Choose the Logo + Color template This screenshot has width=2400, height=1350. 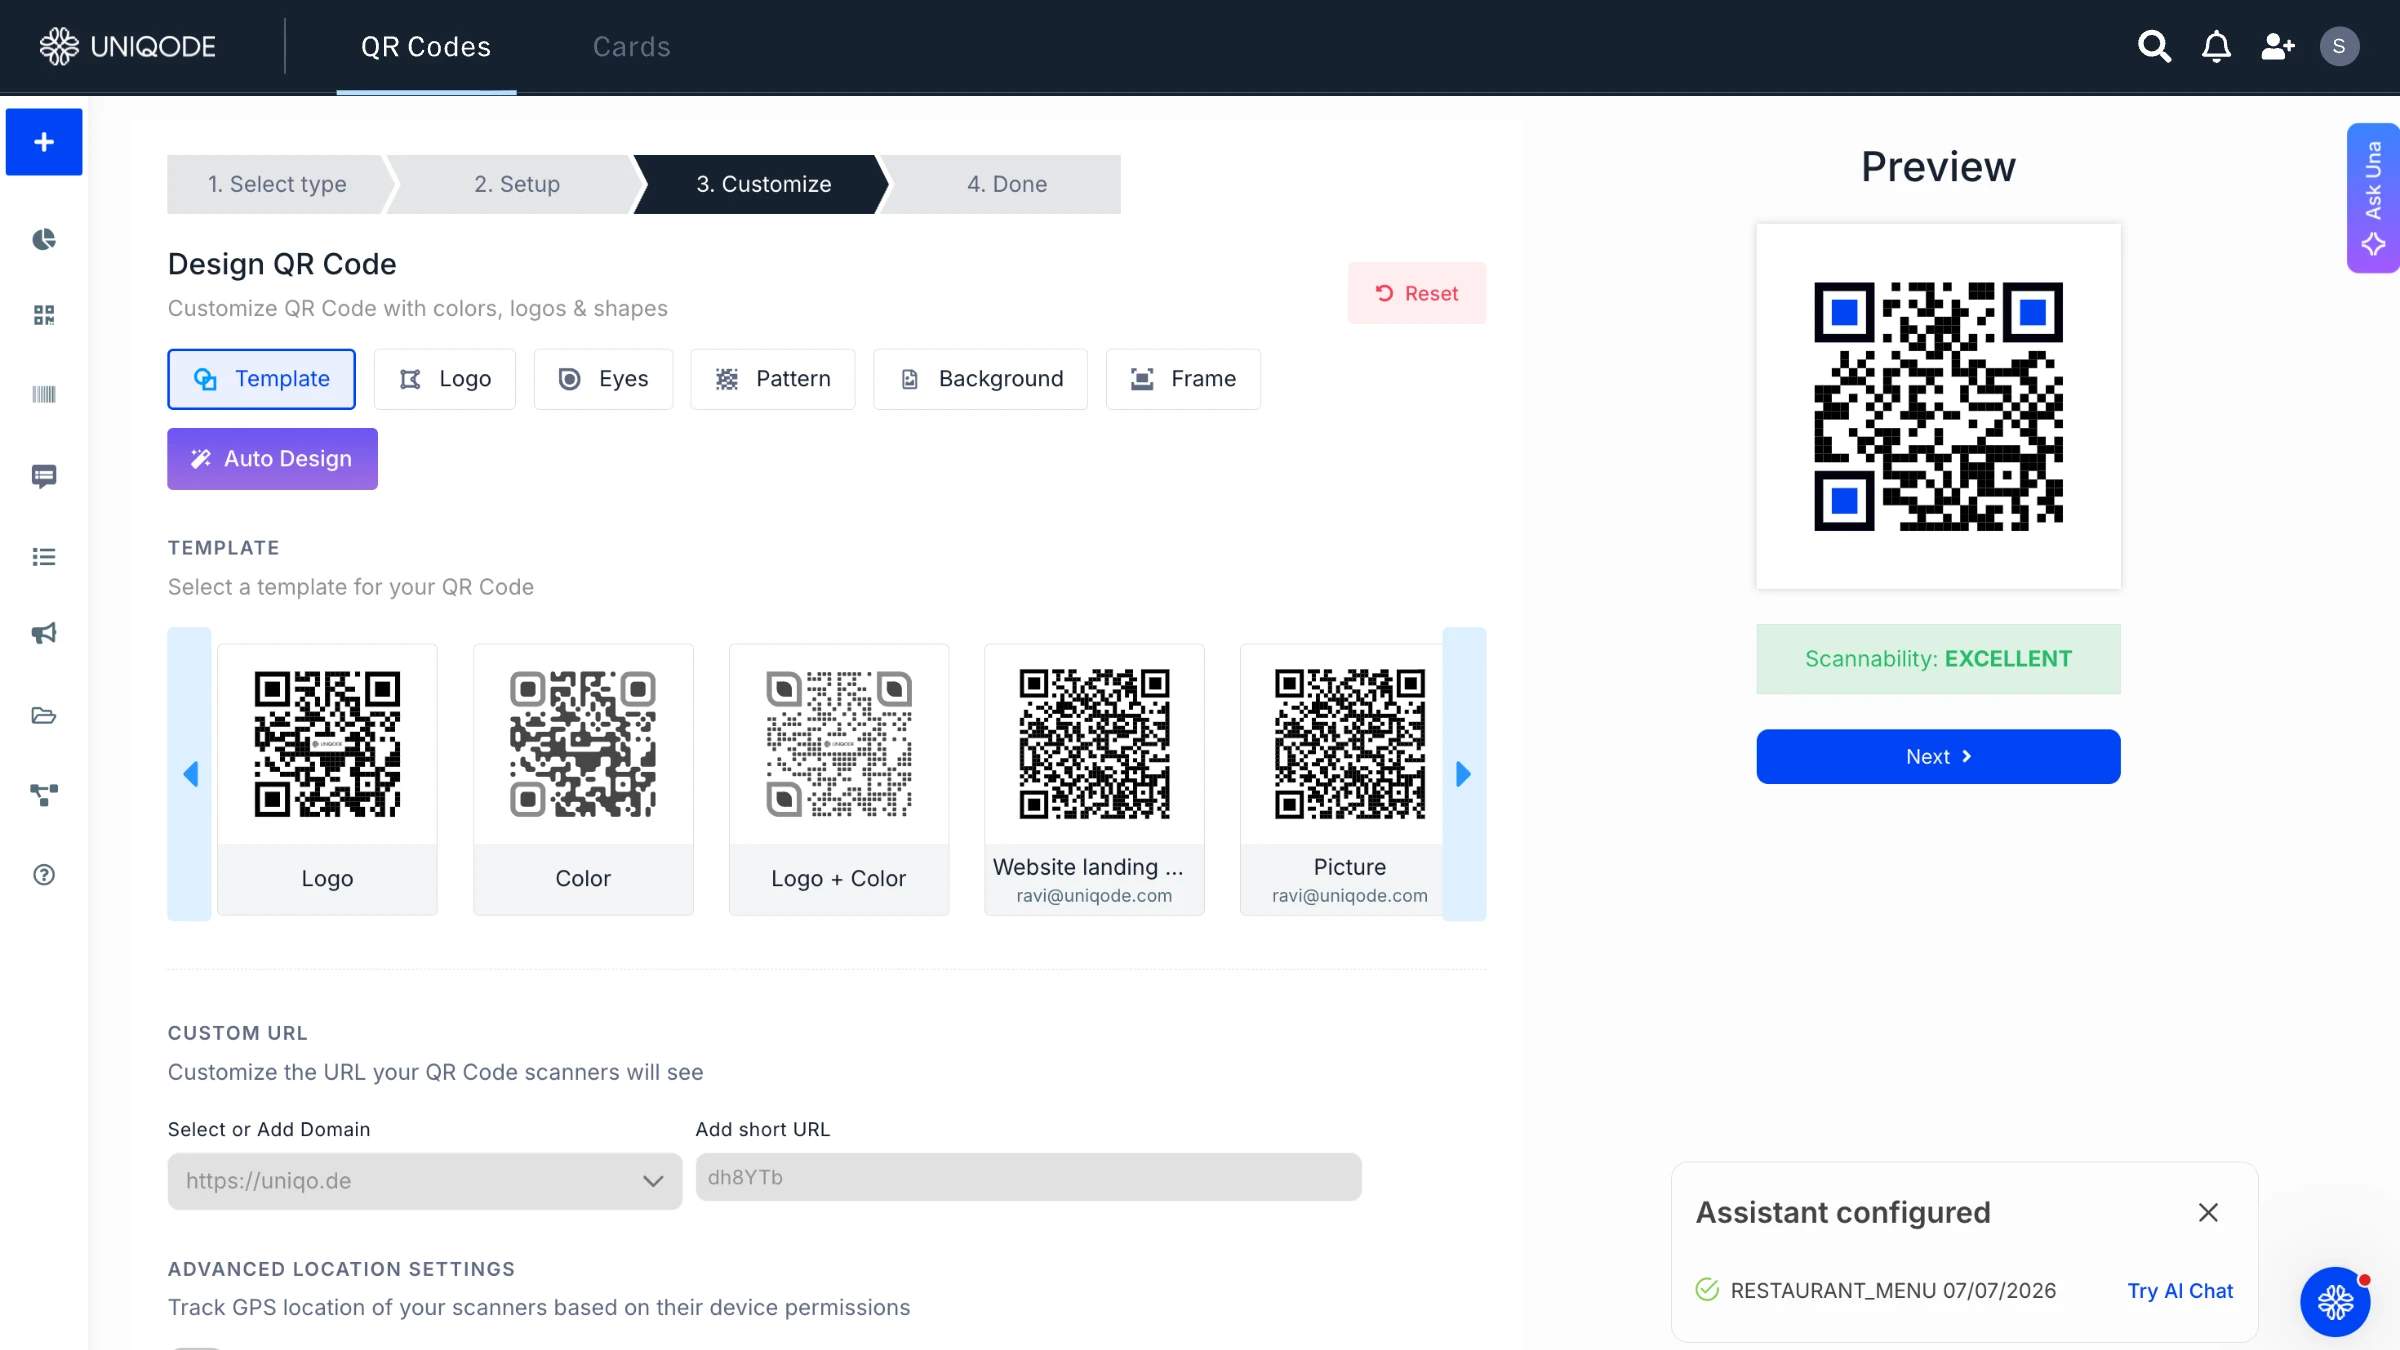click(x=839, y=779)
